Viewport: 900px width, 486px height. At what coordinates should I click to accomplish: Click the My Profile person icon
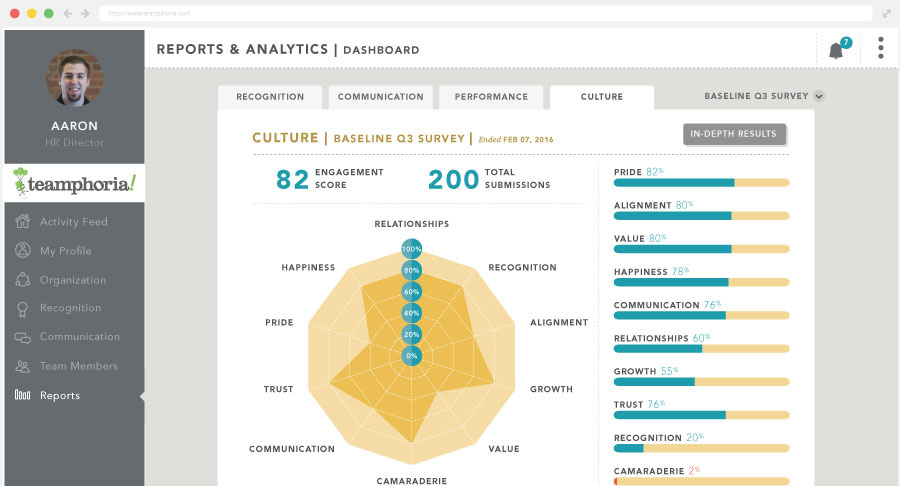[22, 250]
